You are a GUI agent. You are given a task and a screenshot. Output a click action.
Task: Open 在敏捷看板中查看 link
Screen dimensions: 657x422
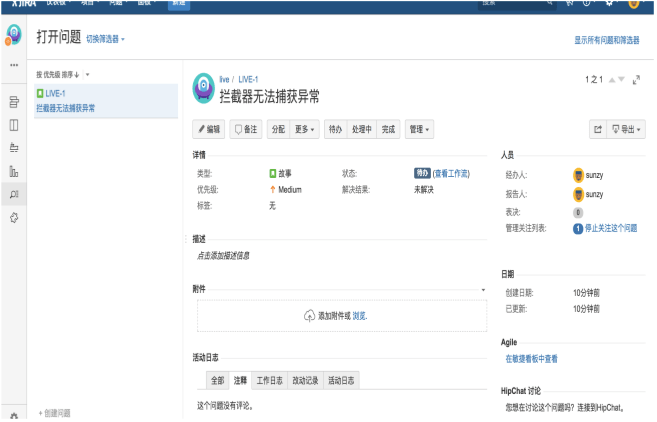tap(531, 359)
